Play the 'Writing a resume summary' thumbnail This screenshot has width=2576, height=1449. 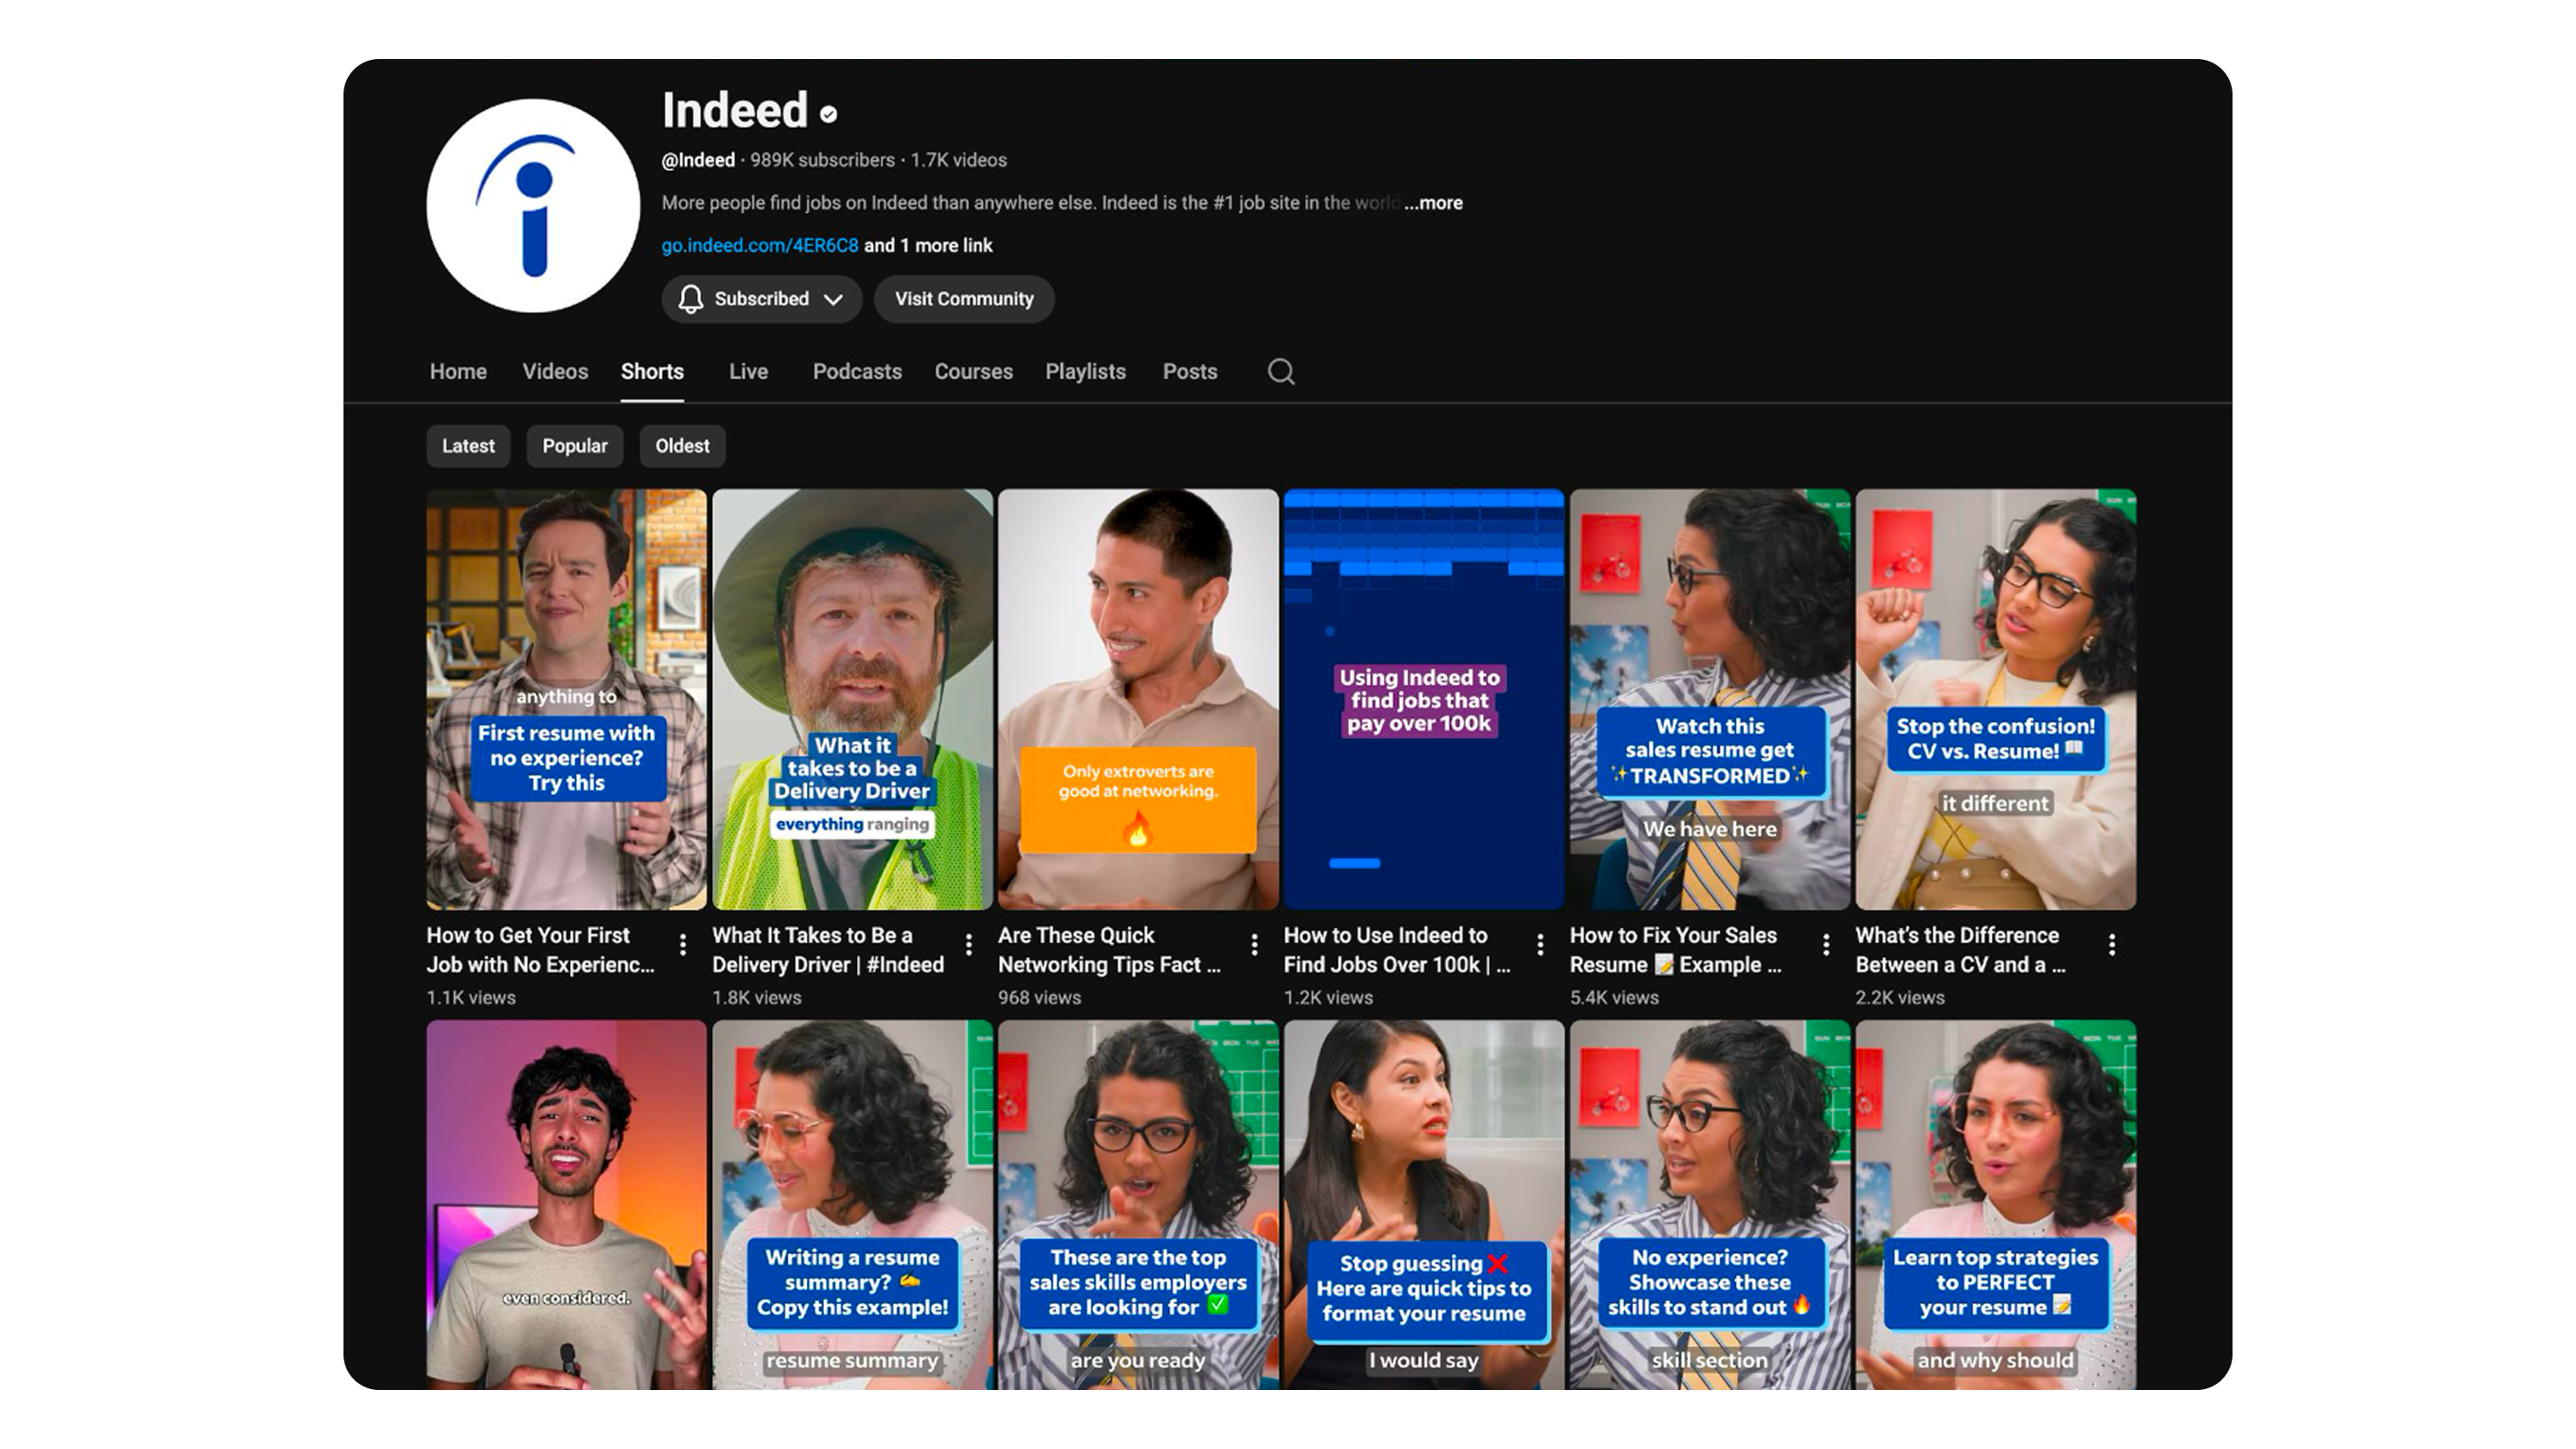[x=852, y=1204]
